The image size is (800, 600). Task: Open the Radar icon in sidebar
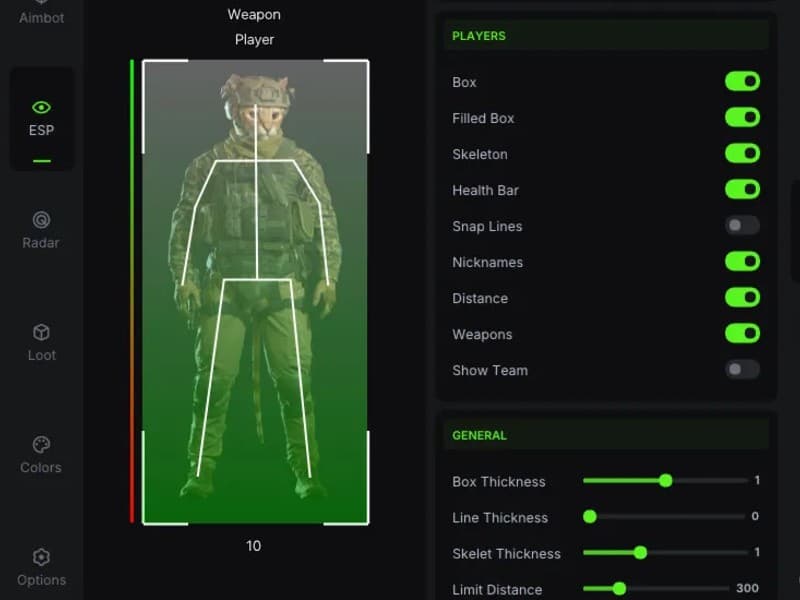[41, 220]
